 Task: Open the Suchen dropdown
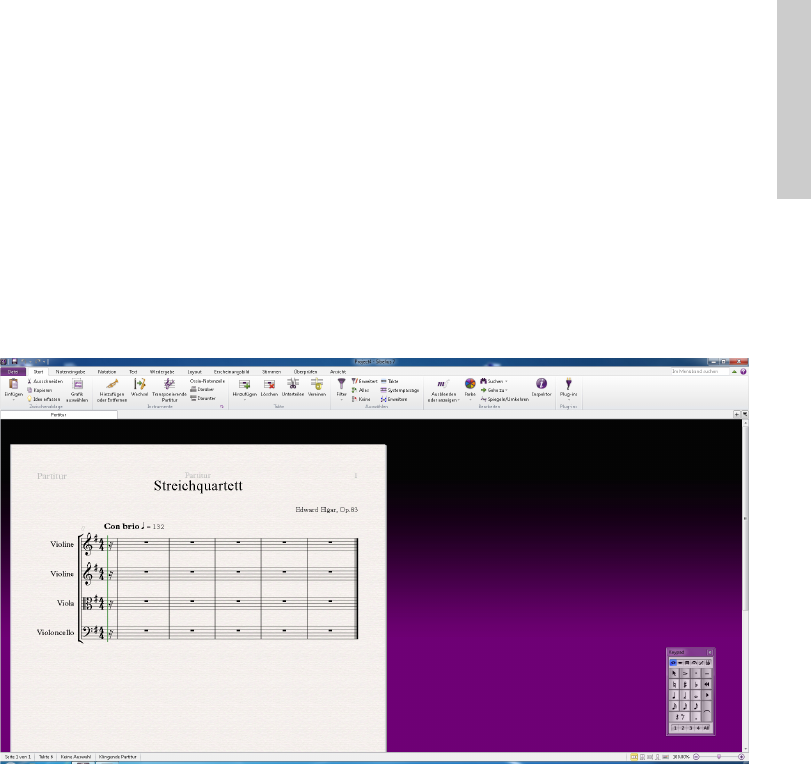(494, 381)
